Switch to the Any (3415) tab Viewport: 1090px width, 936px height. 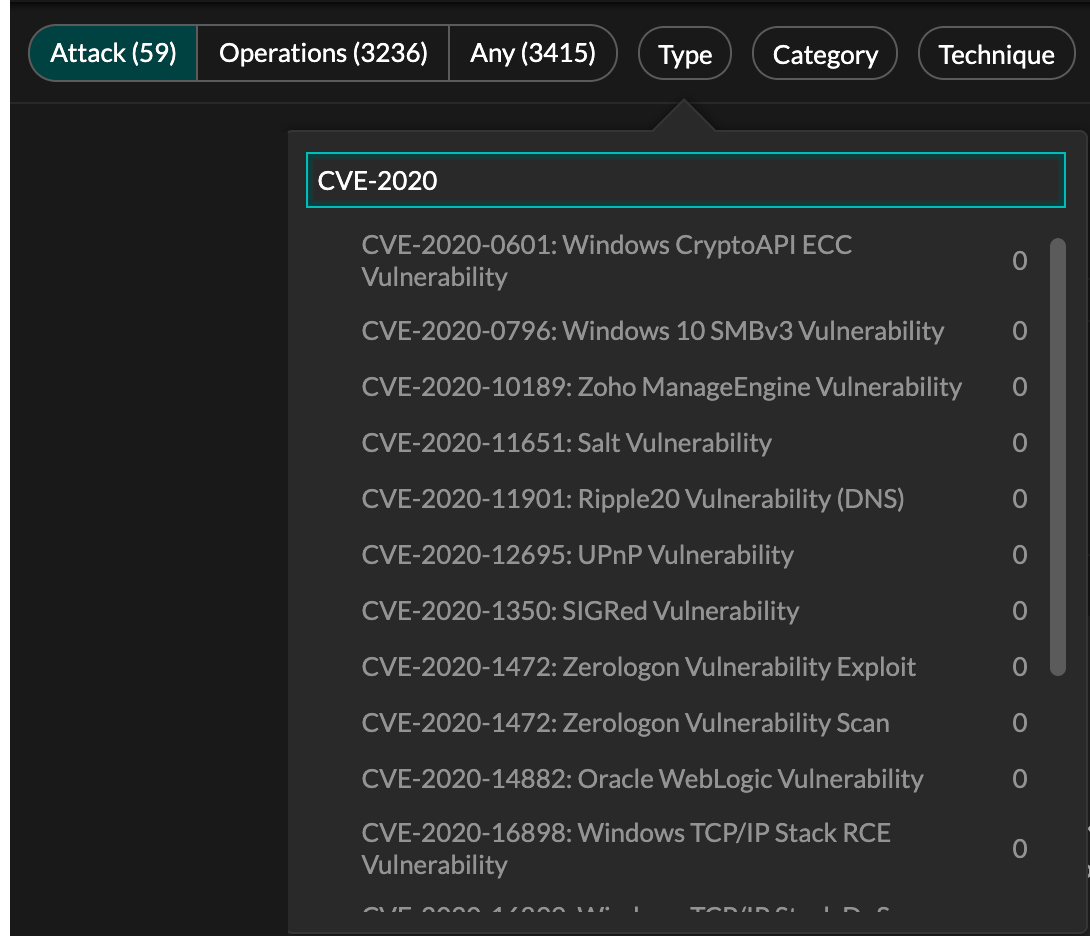click(x=532, y=54)
